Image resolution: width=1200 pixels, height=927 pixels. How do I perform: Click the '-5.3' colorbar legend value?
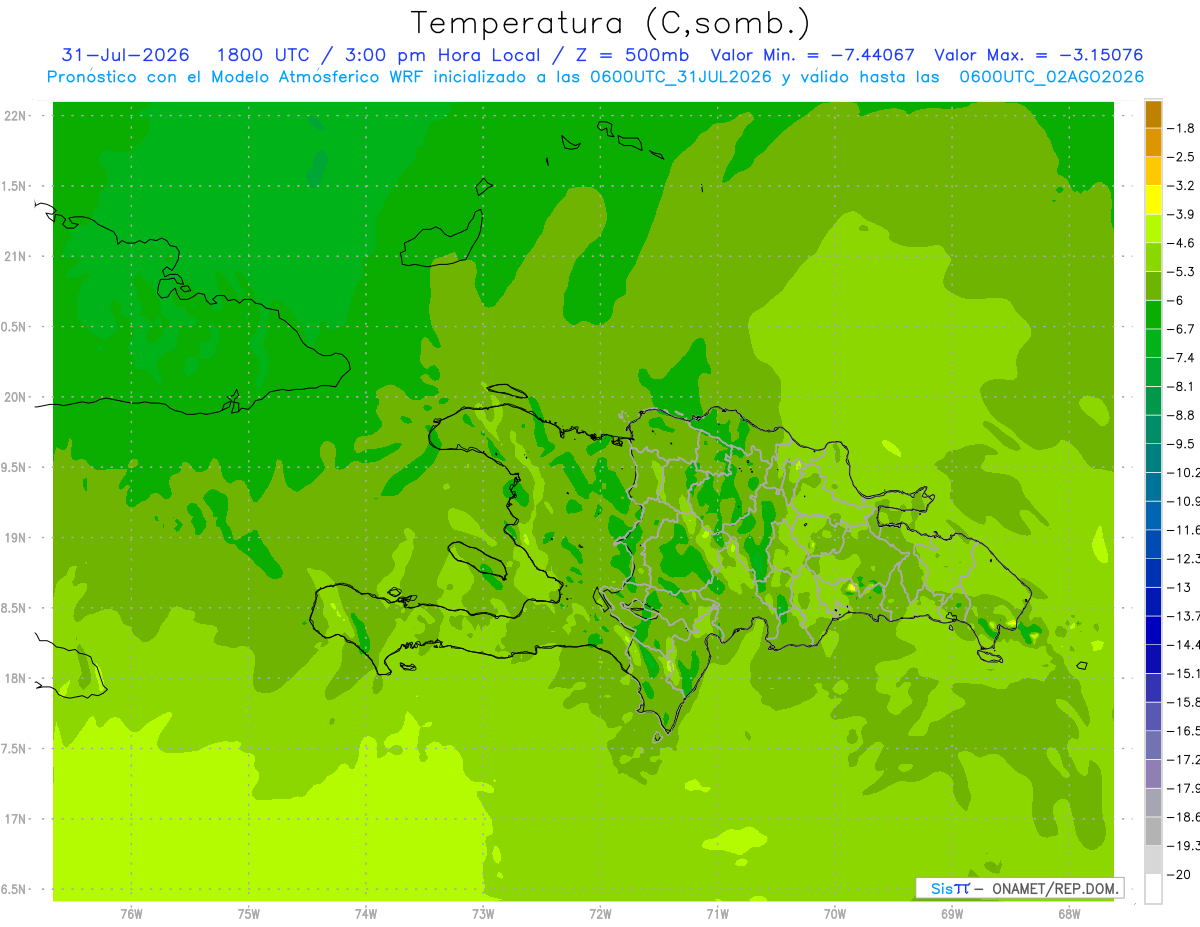(x=1182, y=271)
